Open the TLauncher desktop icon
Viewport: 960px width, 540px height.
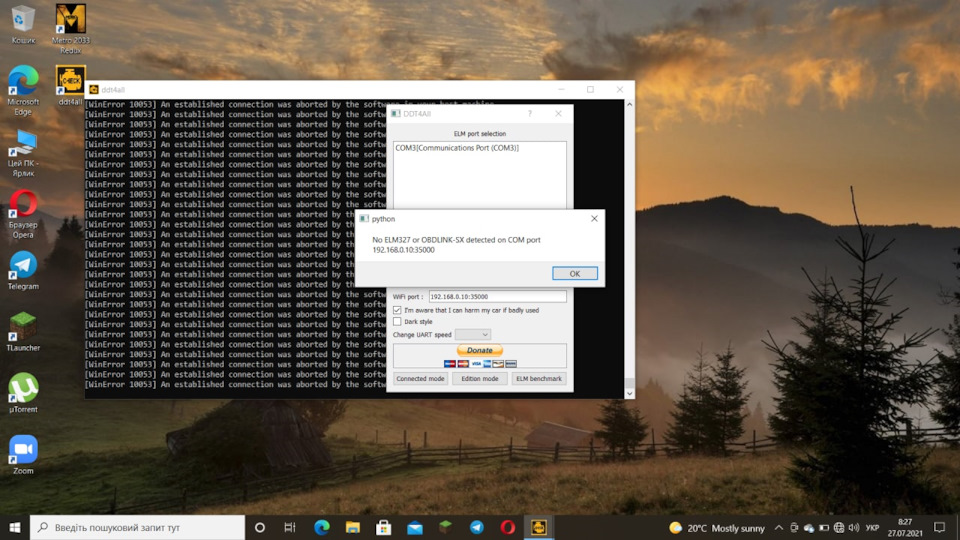23,330
